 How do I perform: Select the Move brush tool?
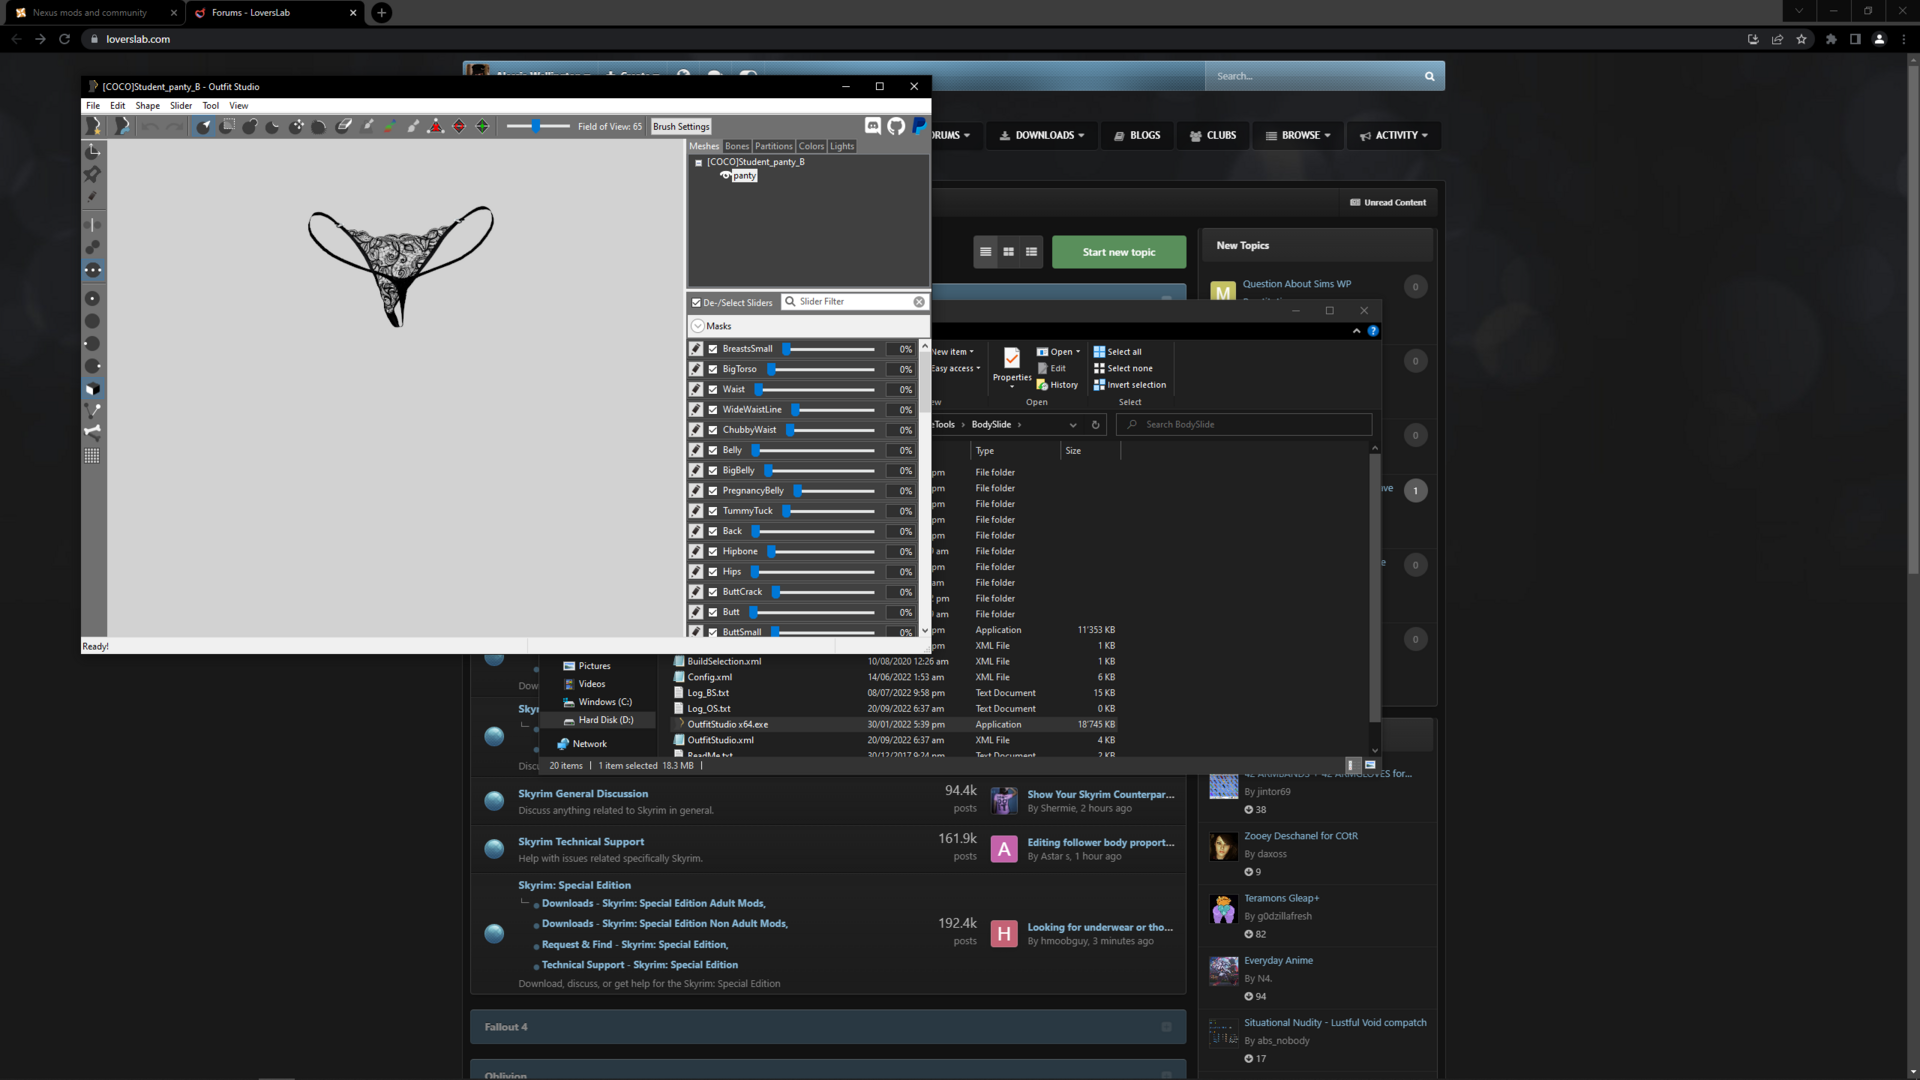coord(297,126)
